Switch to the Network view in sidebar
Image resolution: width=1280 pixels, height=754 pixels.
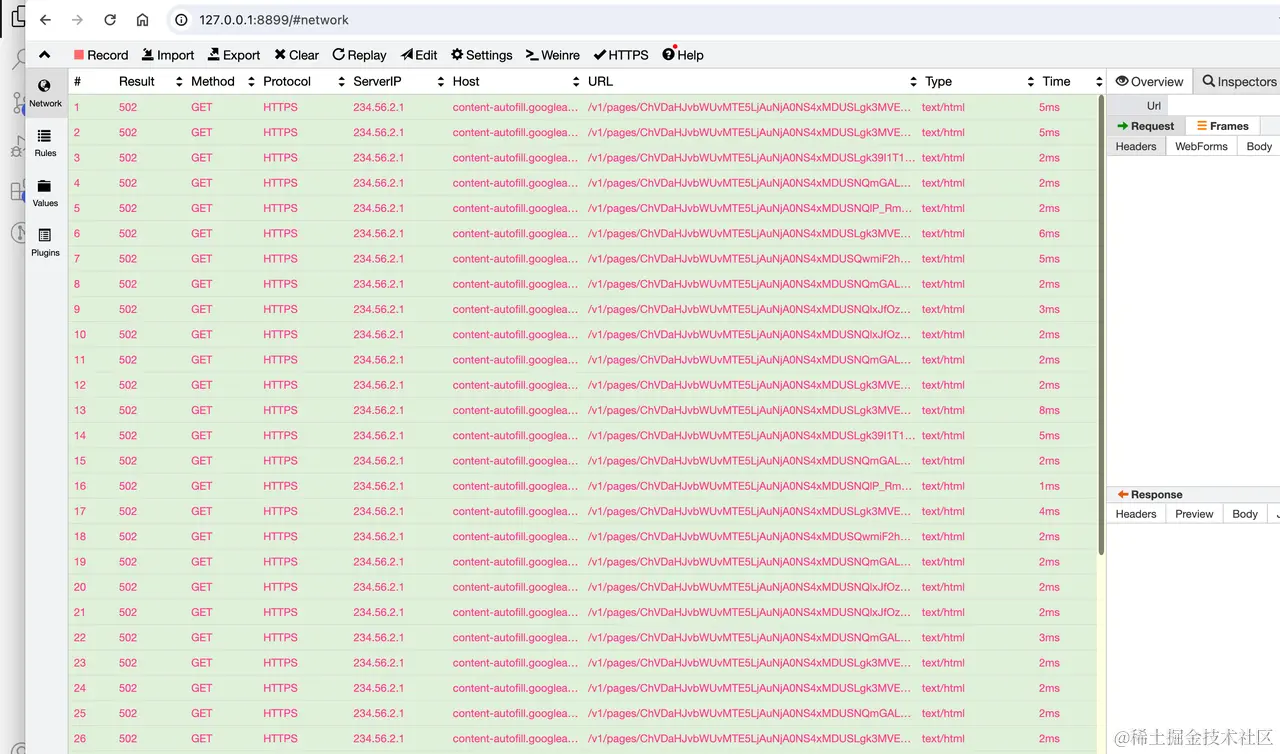pyautogui.click(x=45, y=93)
